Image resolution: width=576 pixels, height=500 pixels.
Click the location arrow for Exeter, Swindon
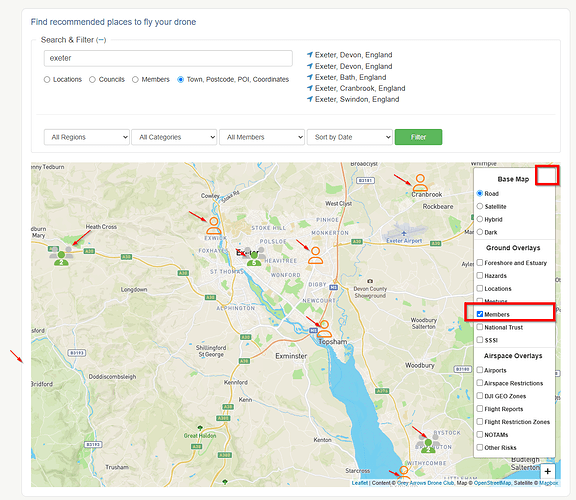(310, 99)
